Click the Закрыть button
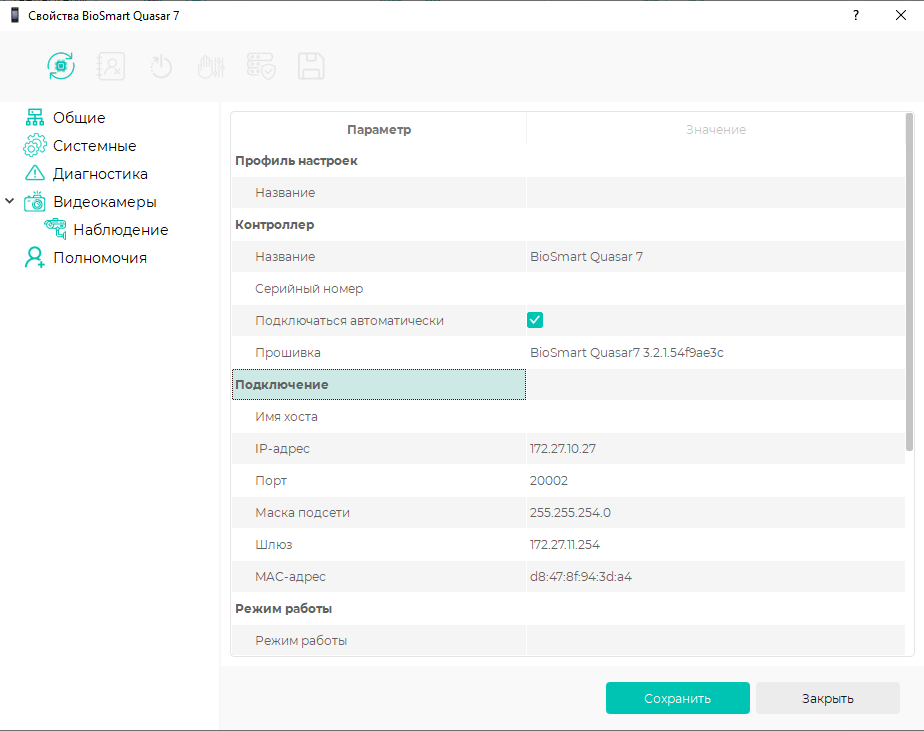 828,698
